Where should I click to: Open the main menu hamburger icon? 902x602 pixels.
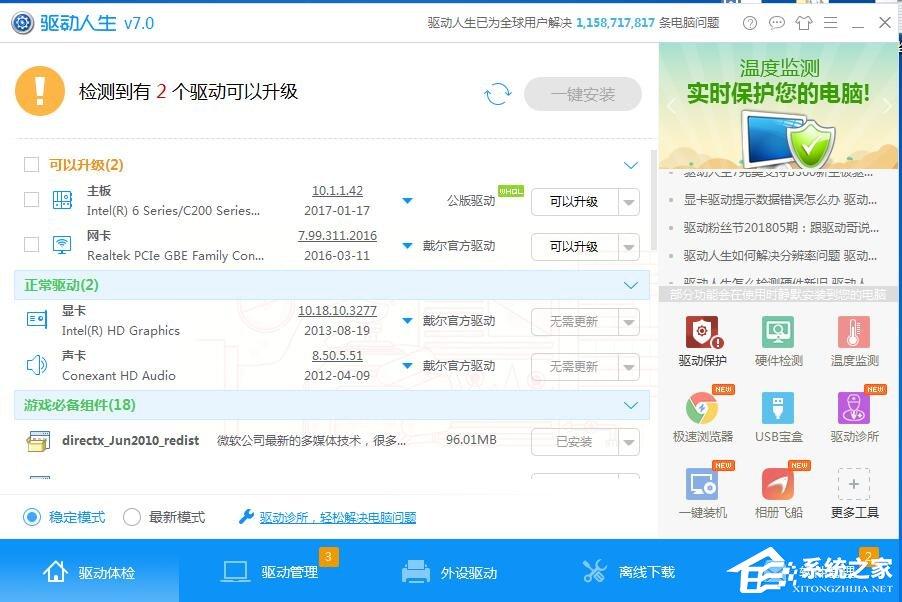click(x=831, y=22)
